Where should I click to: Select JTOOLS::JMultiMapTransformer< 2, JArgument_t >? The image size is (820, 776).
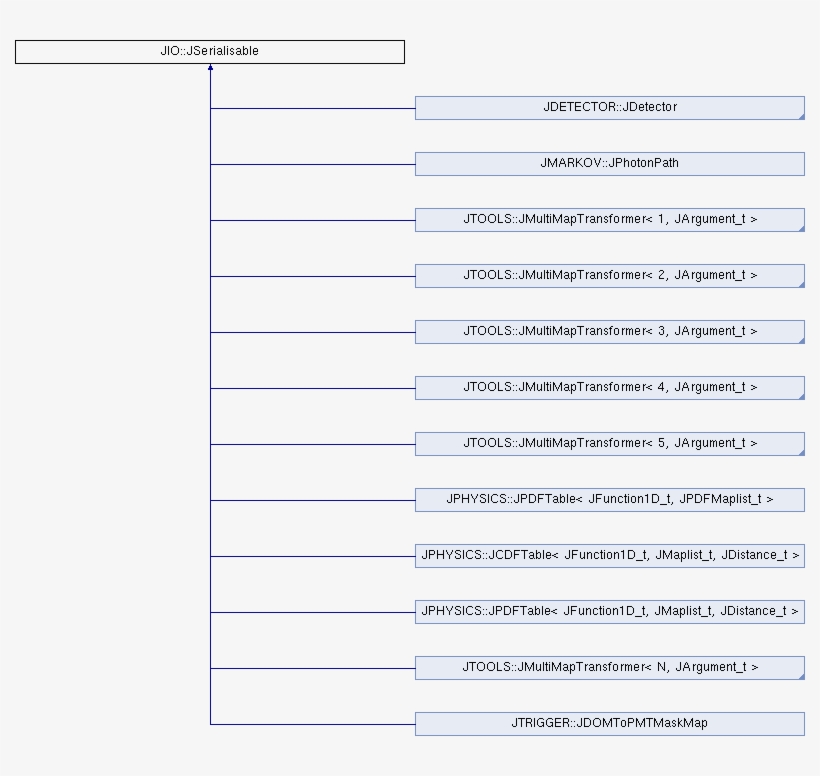pyautogui.click(x=609, y=275)
